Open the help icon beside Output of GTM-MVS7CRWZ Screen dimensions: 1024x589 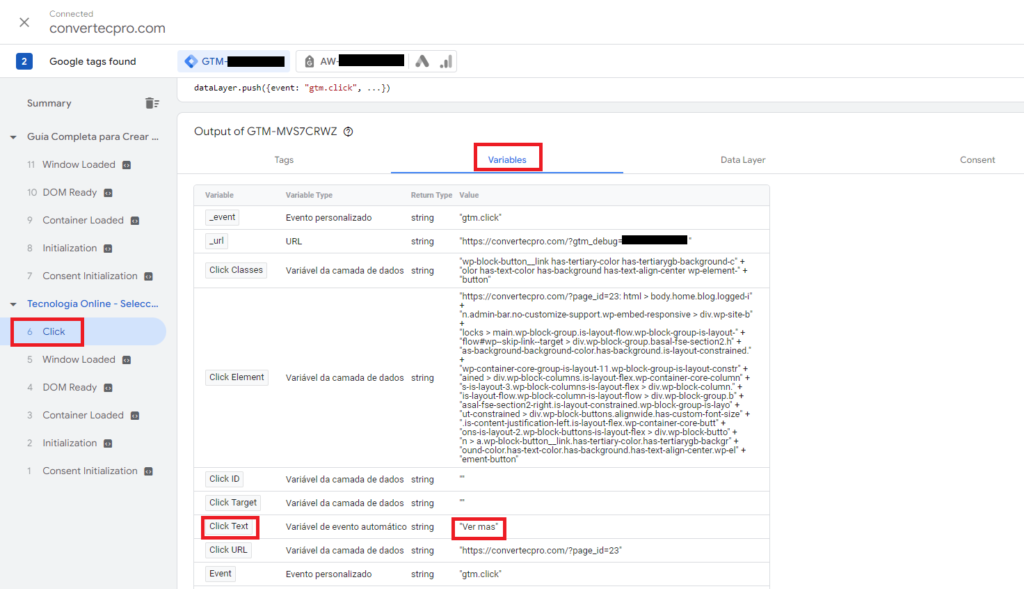[x=349, y=131]
